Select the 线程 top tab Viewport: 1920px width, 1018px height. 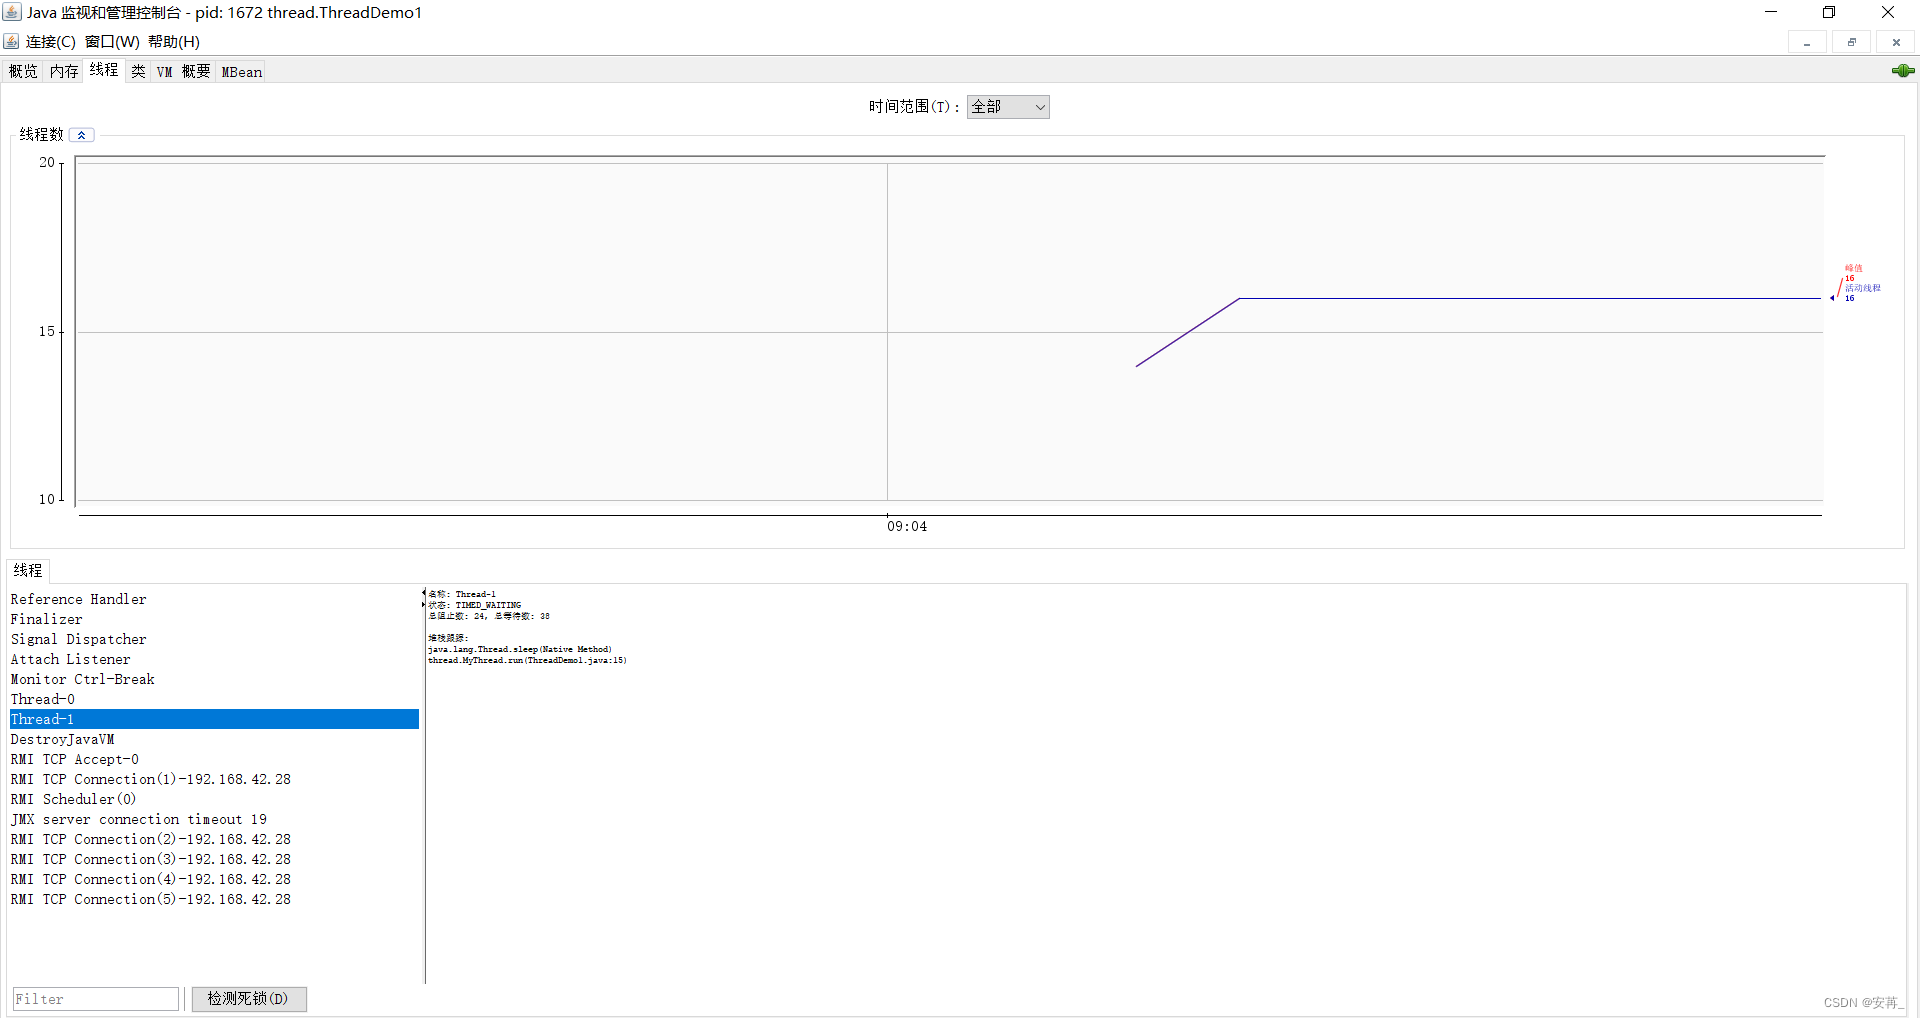[x=104, y=70]
